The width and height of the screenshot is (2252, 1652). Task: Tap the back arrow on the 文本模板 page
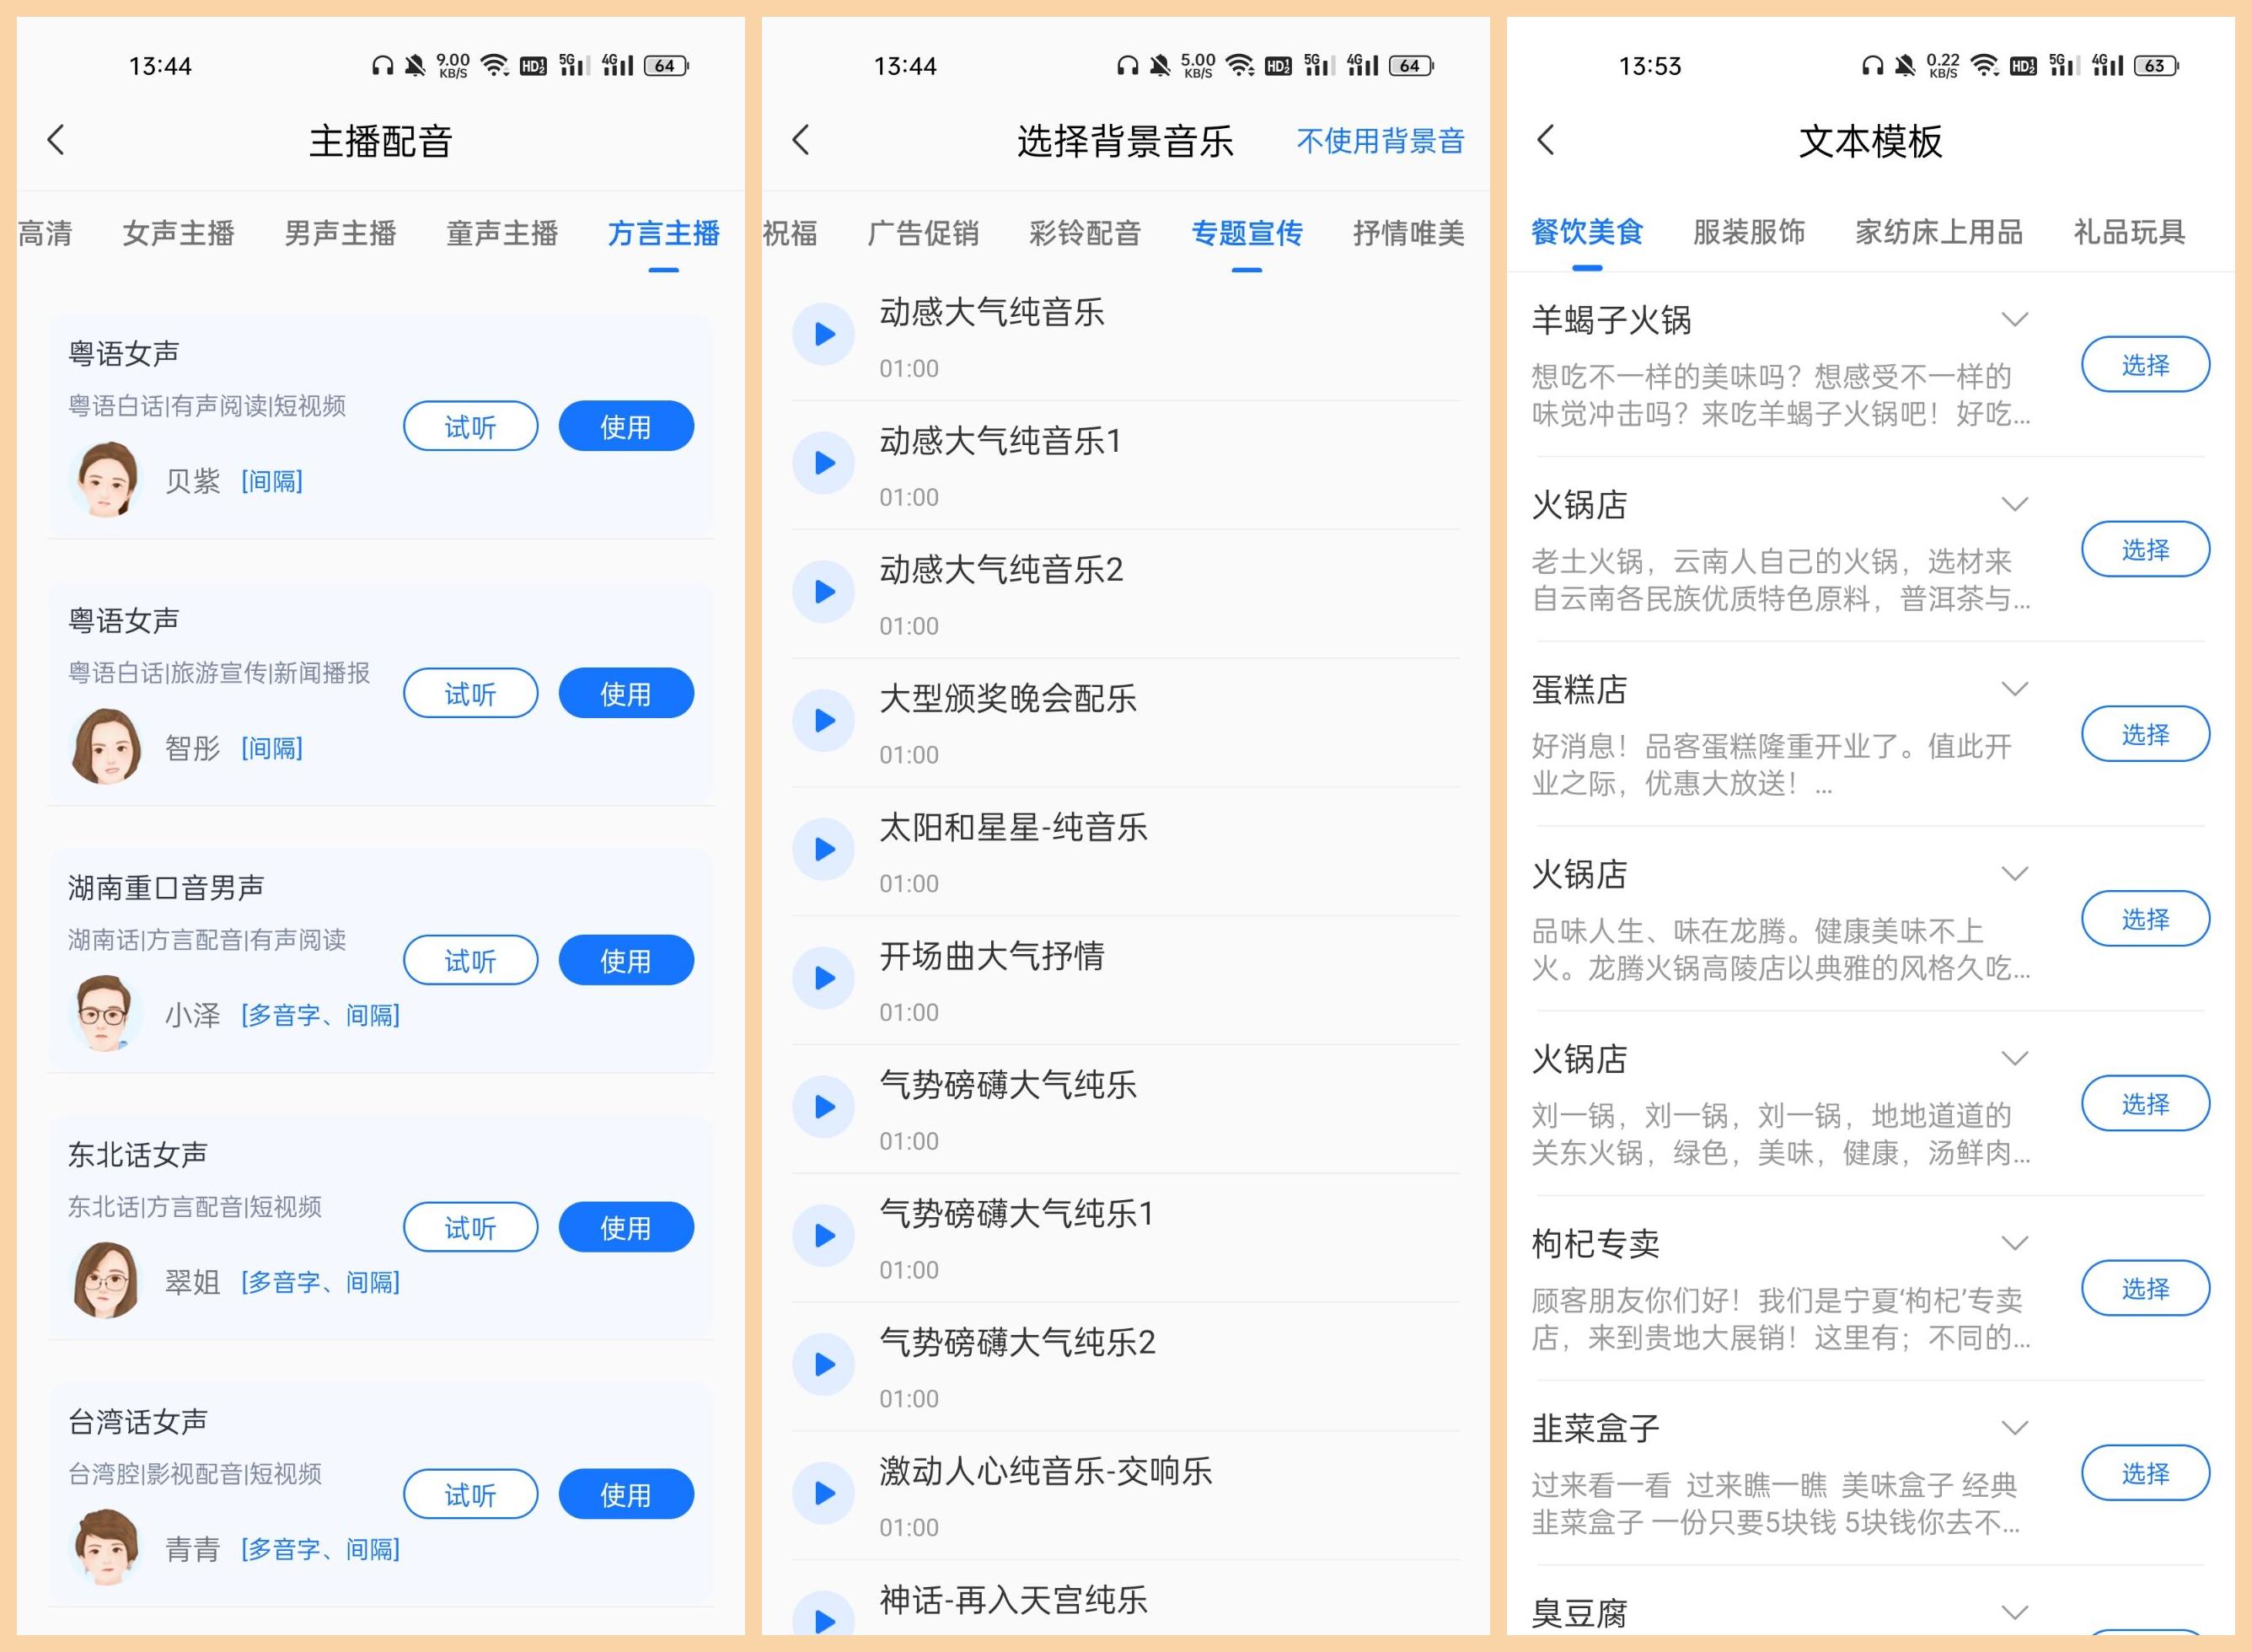click(1544, 141)
